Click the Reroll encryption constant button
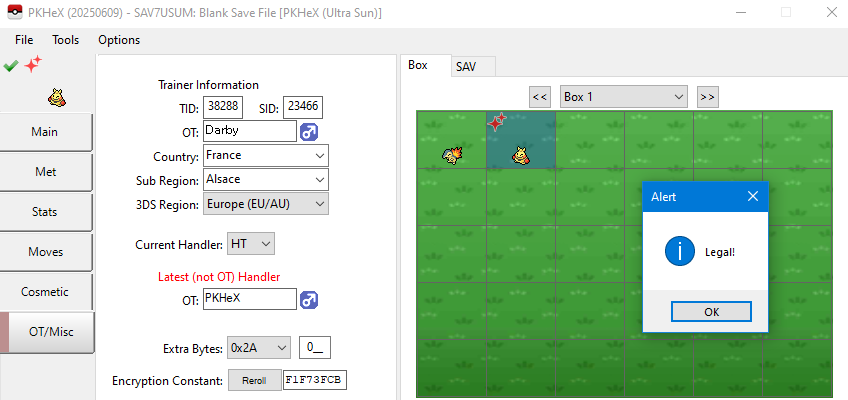The width and height of the screenshot is (848, 400). point(254,381)
